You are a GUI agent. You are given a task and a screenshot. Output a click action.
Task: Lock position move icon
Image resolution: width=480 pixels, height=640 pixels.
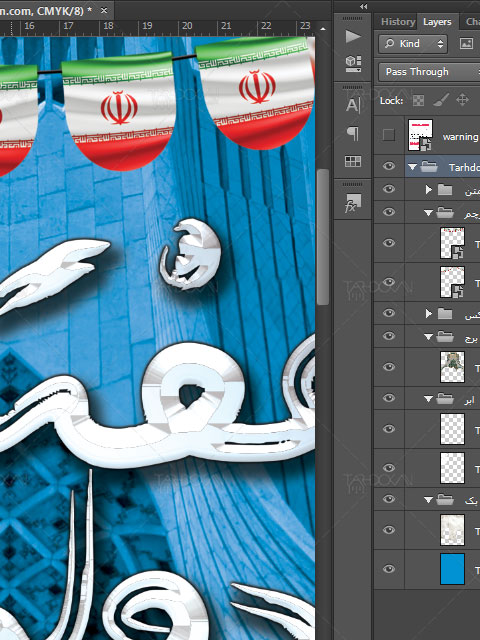point(462,100)
